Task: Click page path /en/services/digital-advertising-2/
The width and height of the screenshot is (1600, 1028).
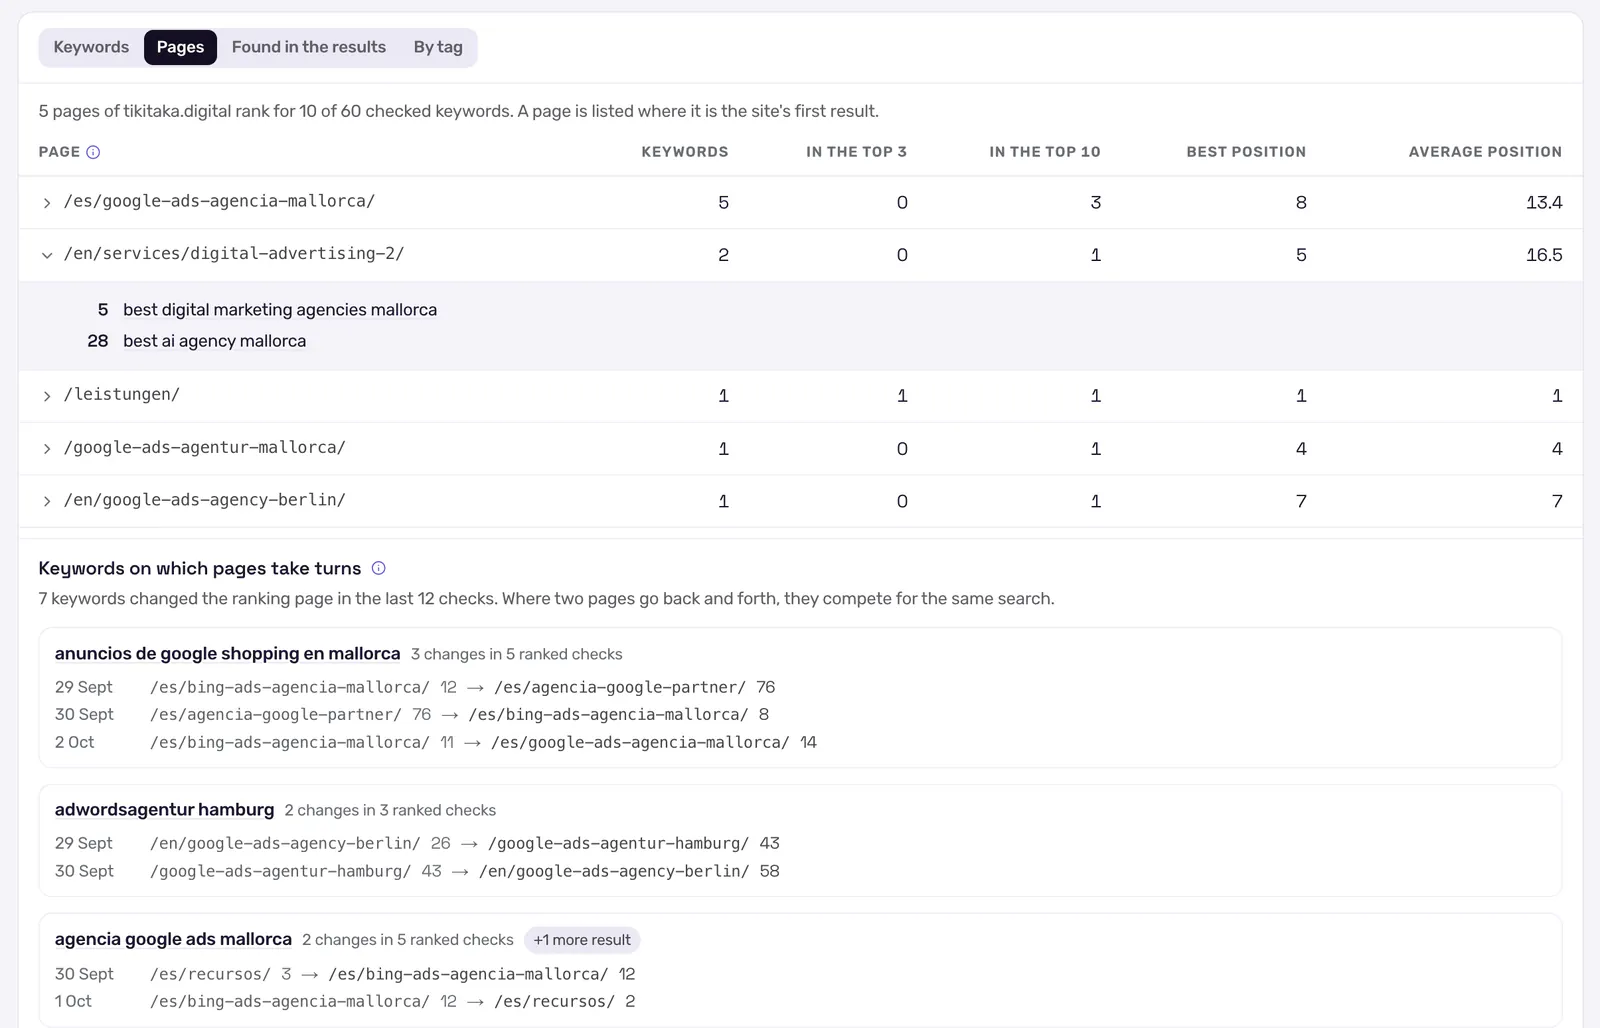Action: click(x=234, y=254)
